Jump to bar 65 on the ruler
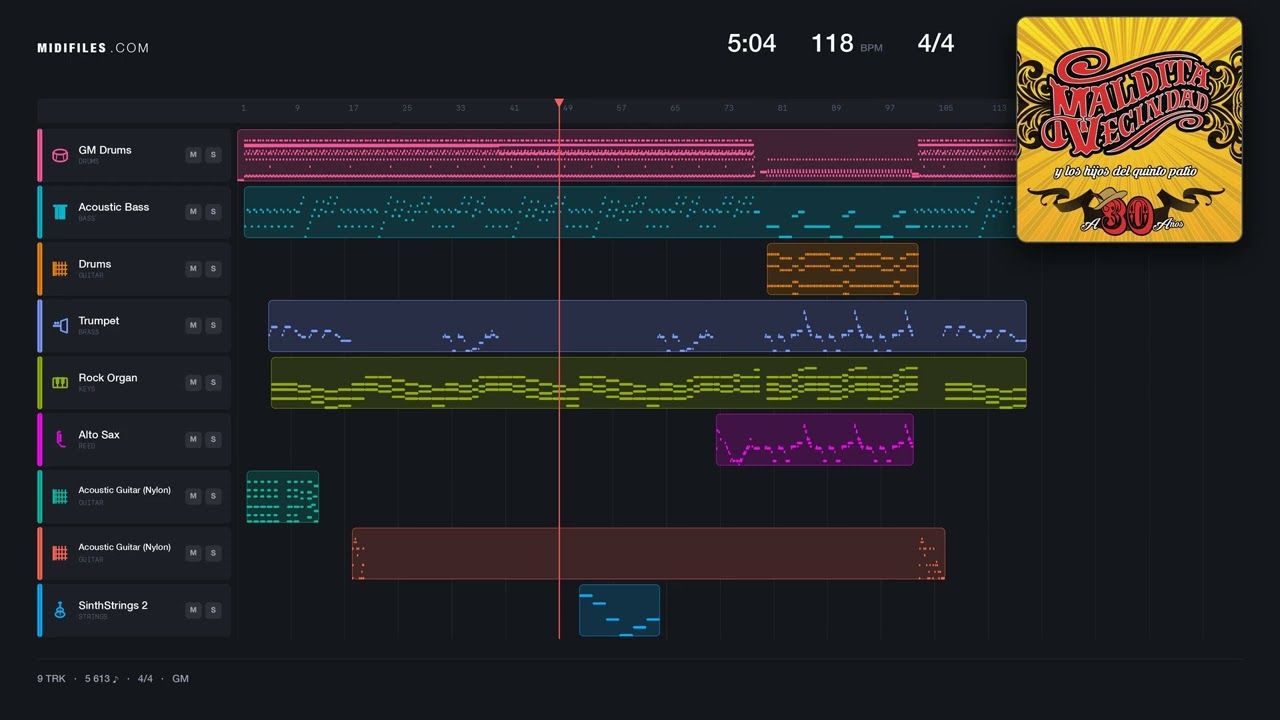 pos(675,108)
